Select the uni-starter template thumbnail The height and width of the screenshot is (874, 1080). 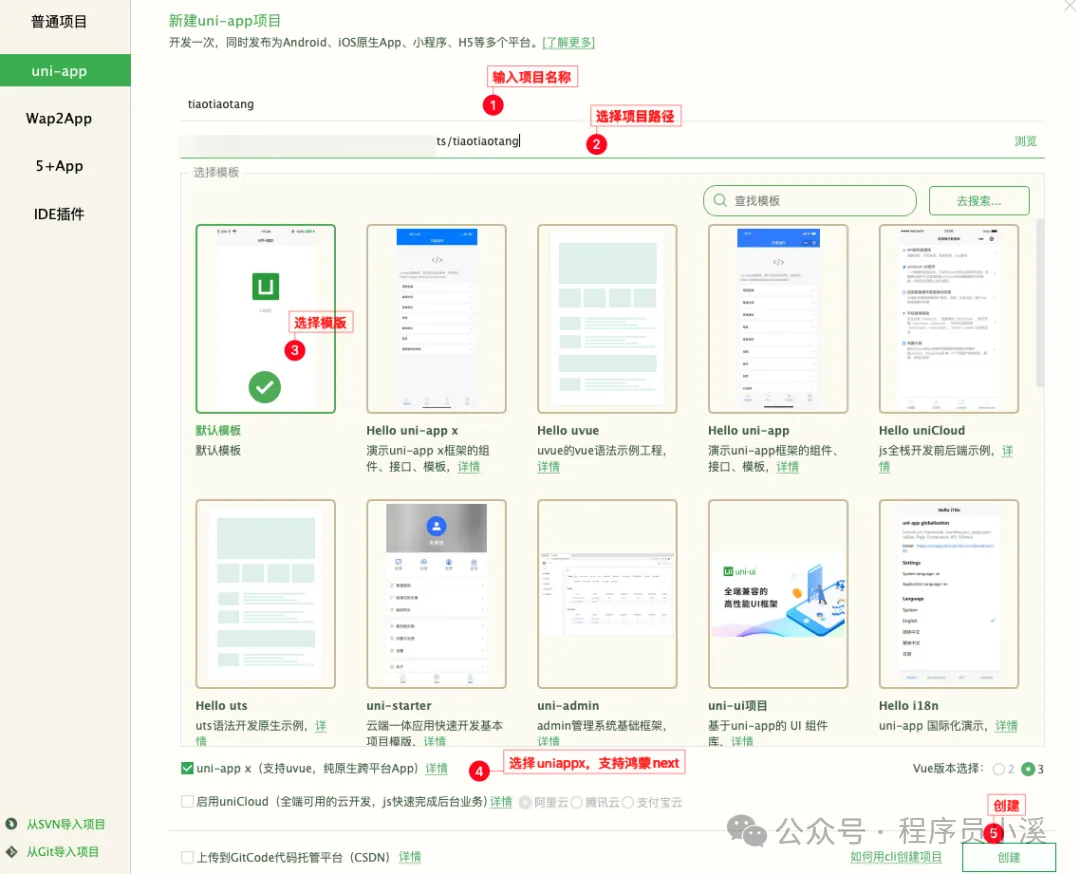coord(436,592)
